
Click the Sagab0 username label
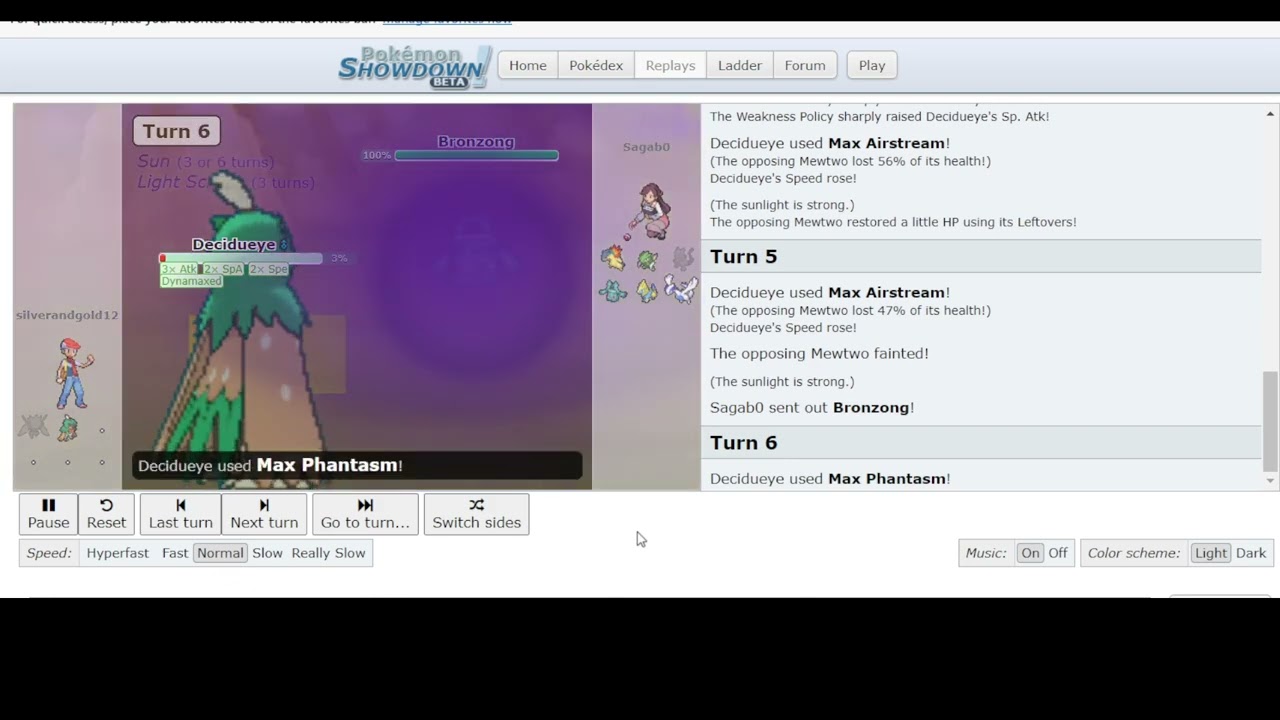(646, 147)
